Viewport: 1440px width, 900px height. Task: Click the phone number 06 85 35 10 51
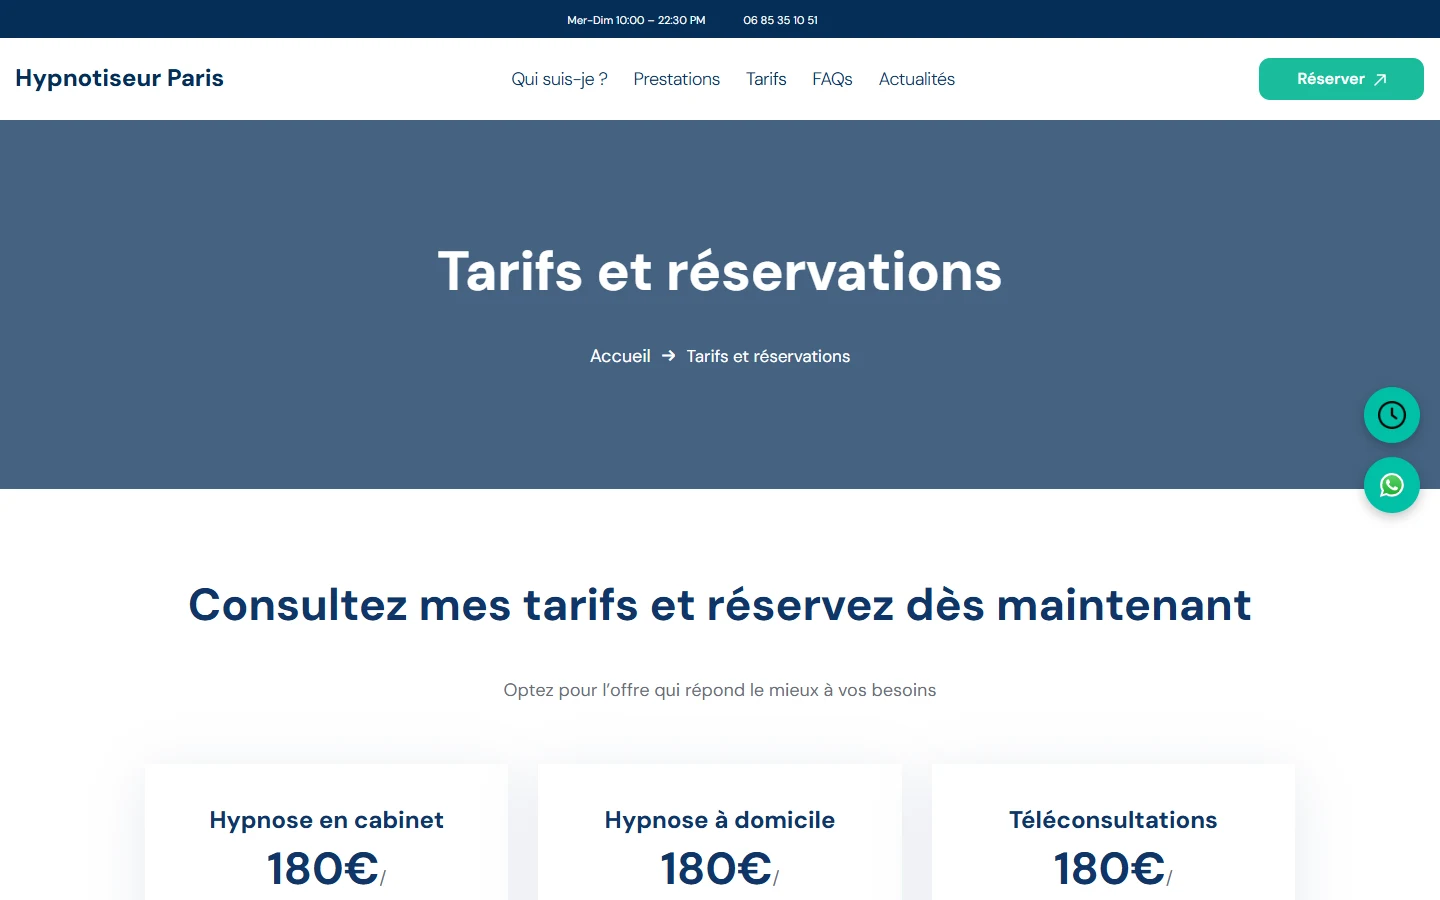[x=780, y=20]
